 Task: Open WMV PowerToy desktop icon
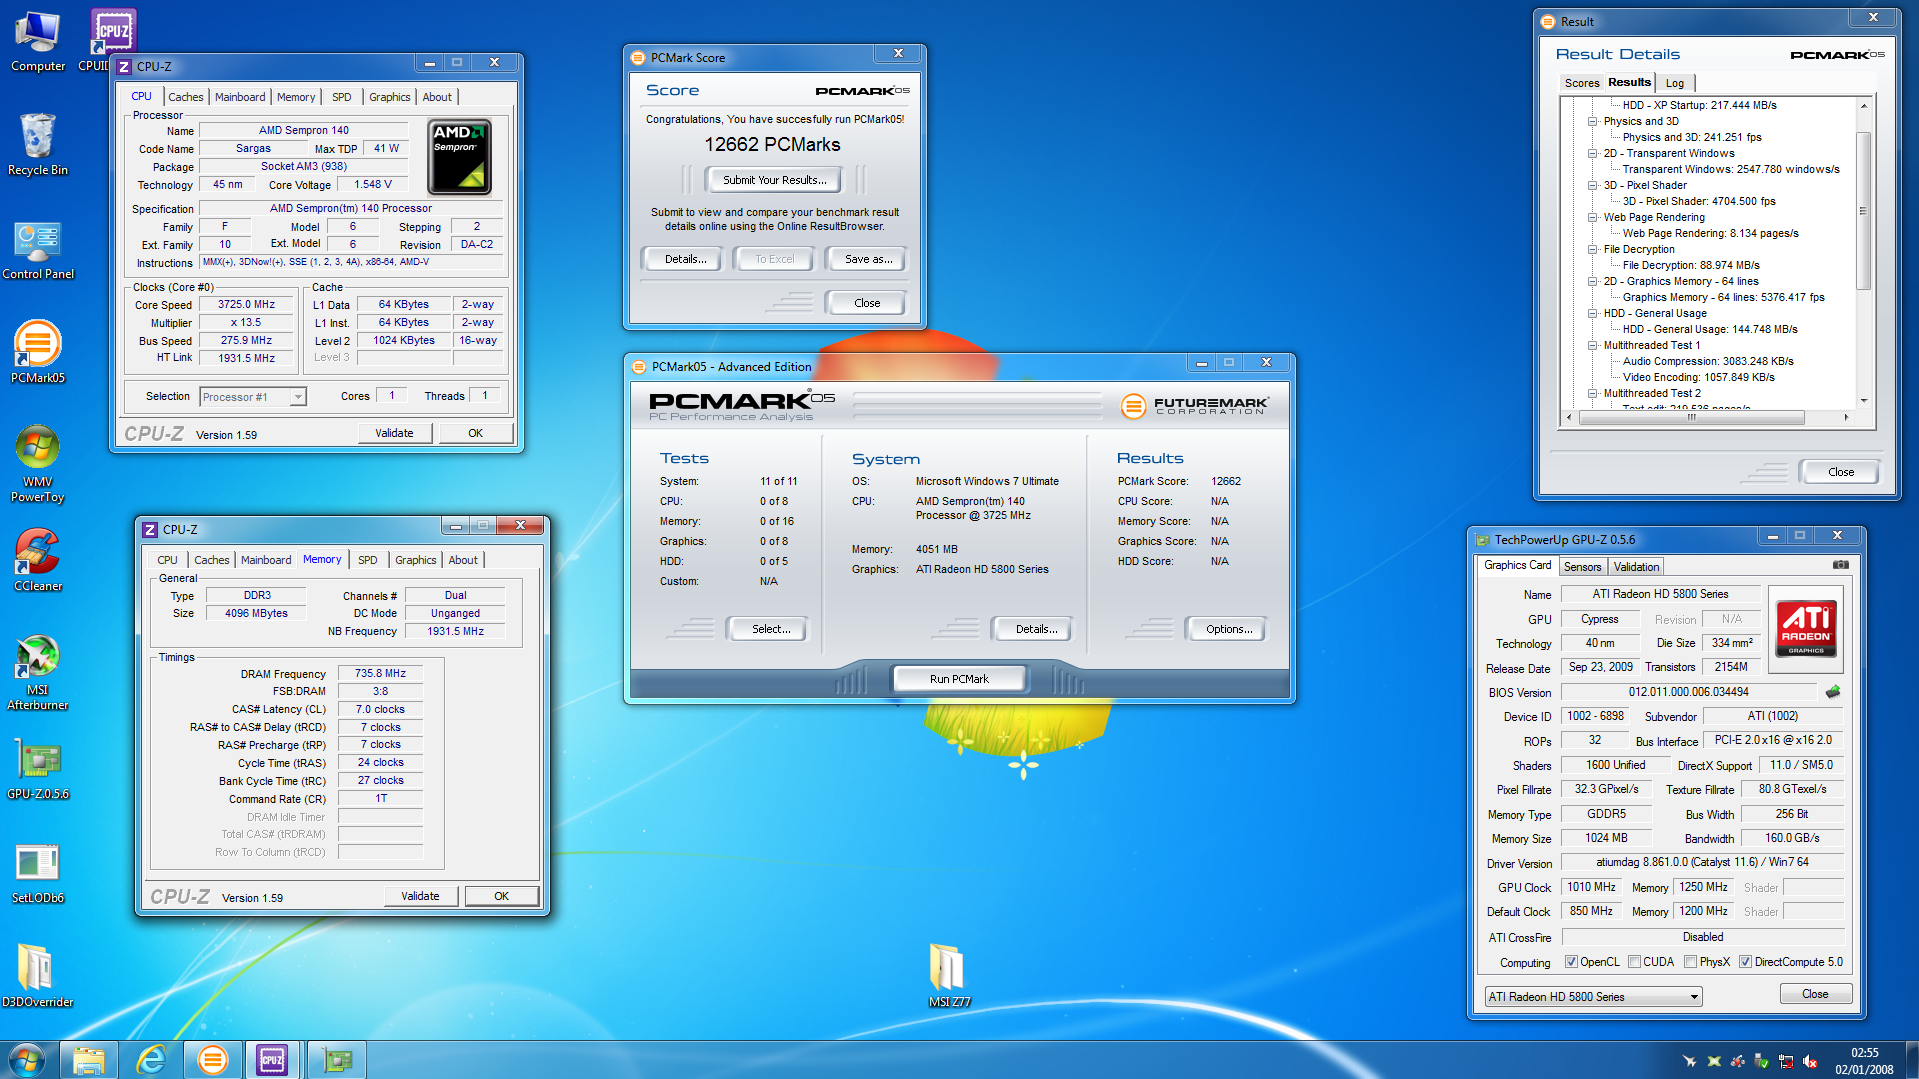38,464
